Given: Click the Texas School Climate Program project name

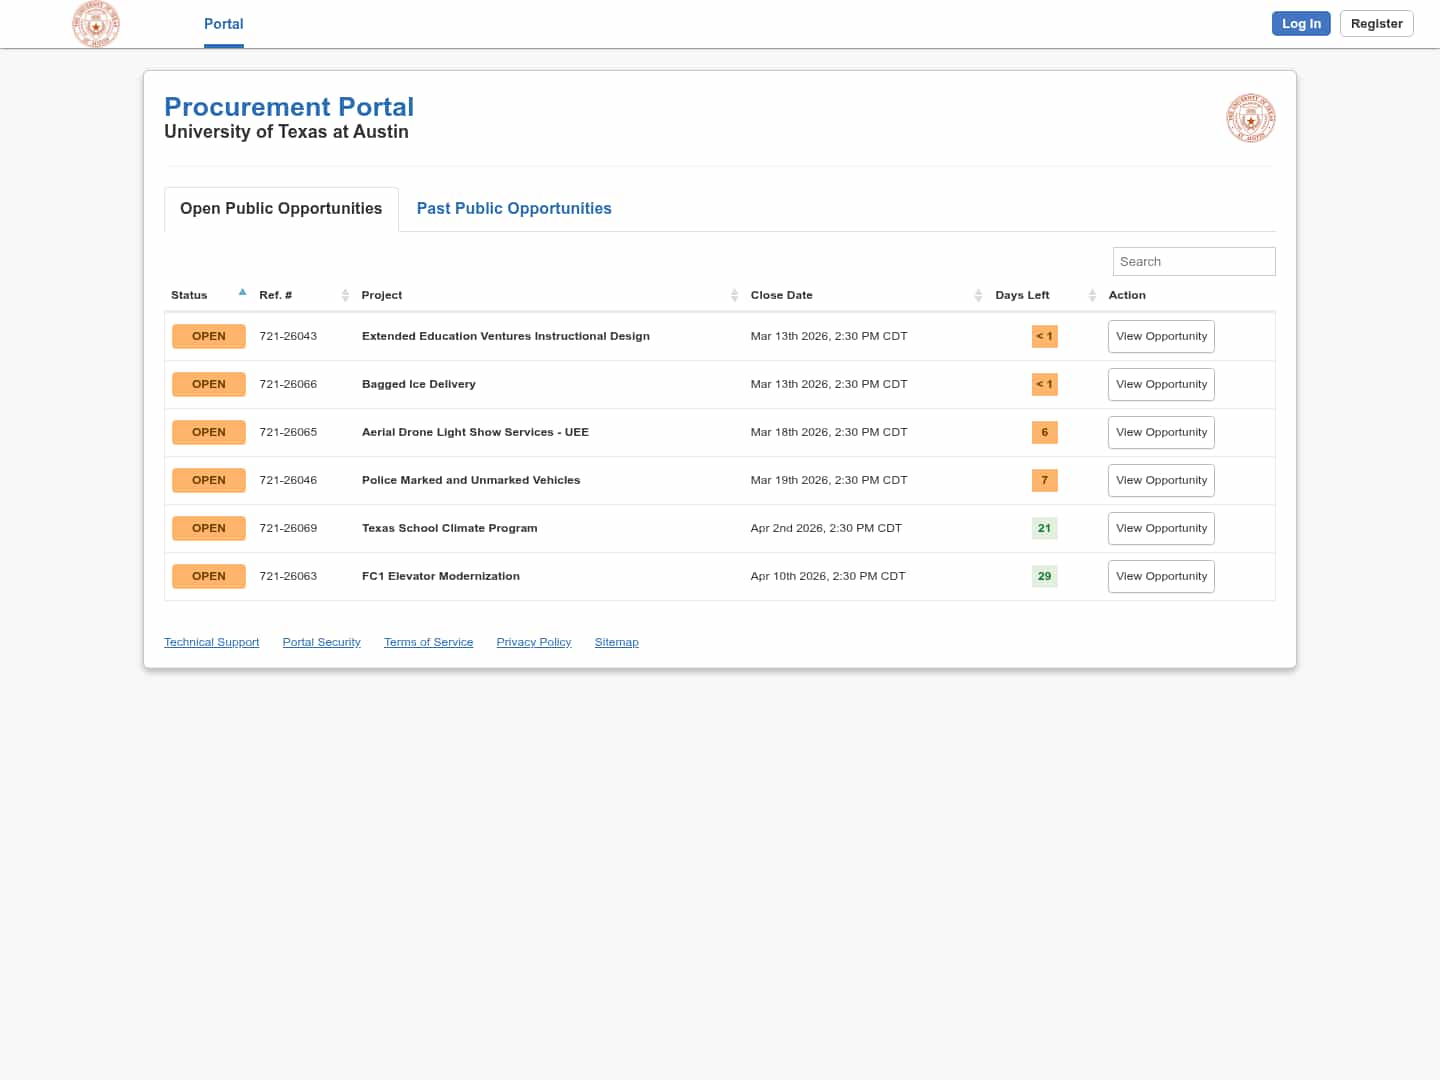Looking at the screenshot, I should tap(449, 528).
